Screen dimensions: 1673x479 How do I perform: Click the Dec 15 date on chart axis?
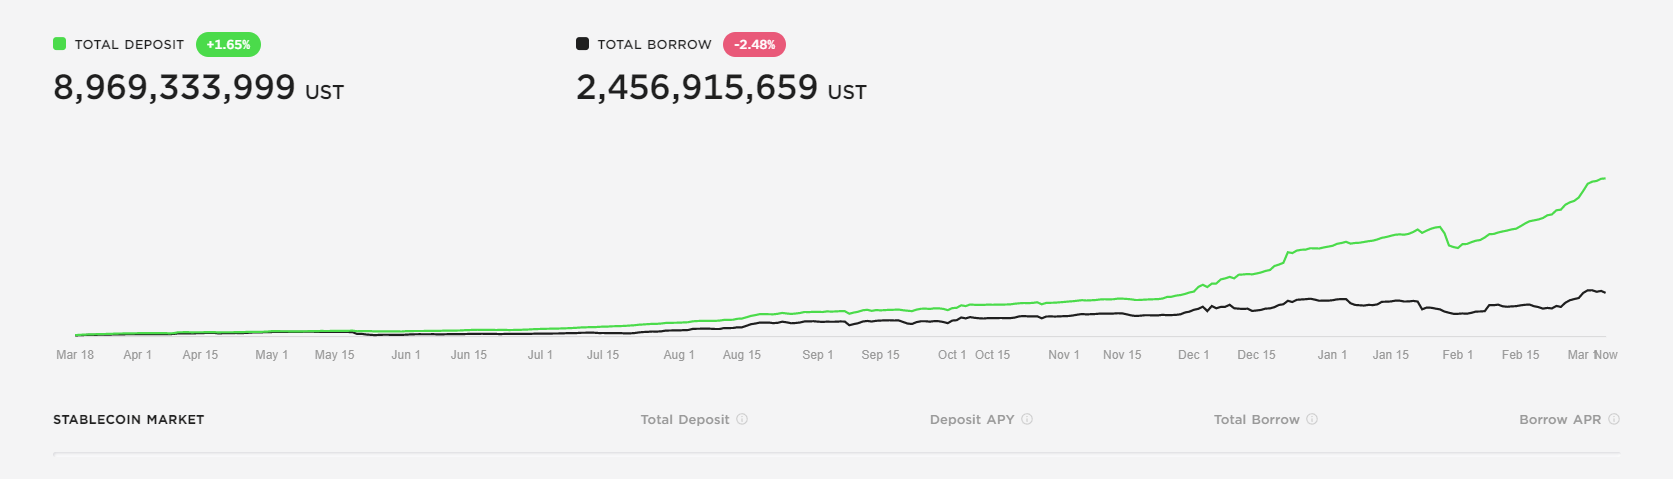pyautogui.click(x=1256, y=355)
